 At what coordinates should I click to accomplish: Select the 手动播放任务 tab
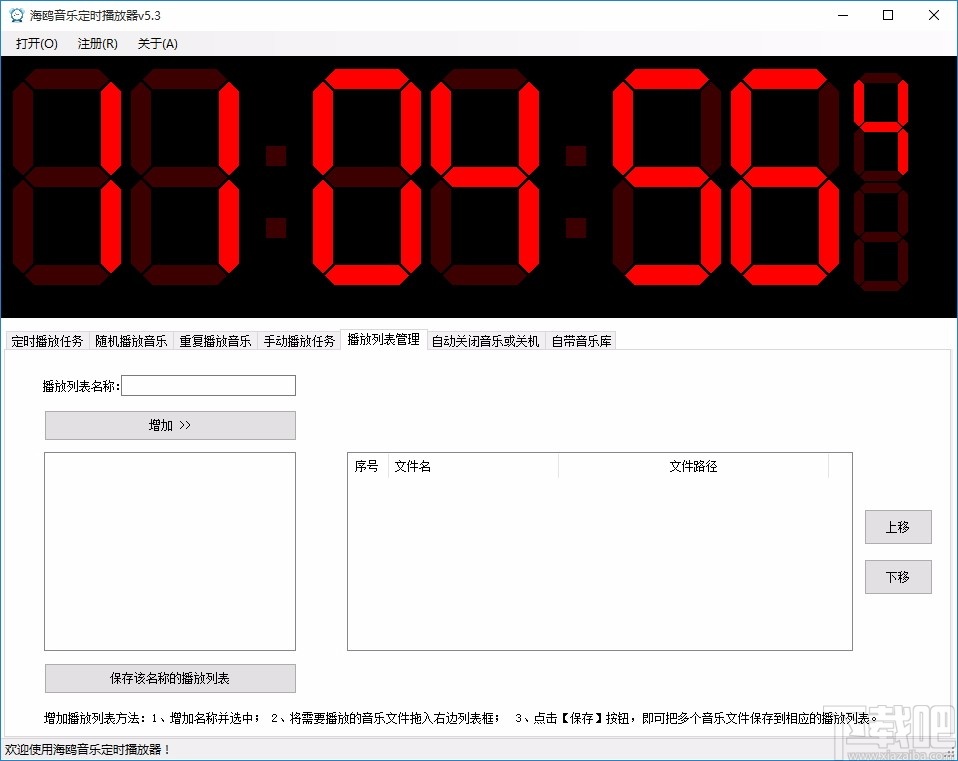point(299,340)
